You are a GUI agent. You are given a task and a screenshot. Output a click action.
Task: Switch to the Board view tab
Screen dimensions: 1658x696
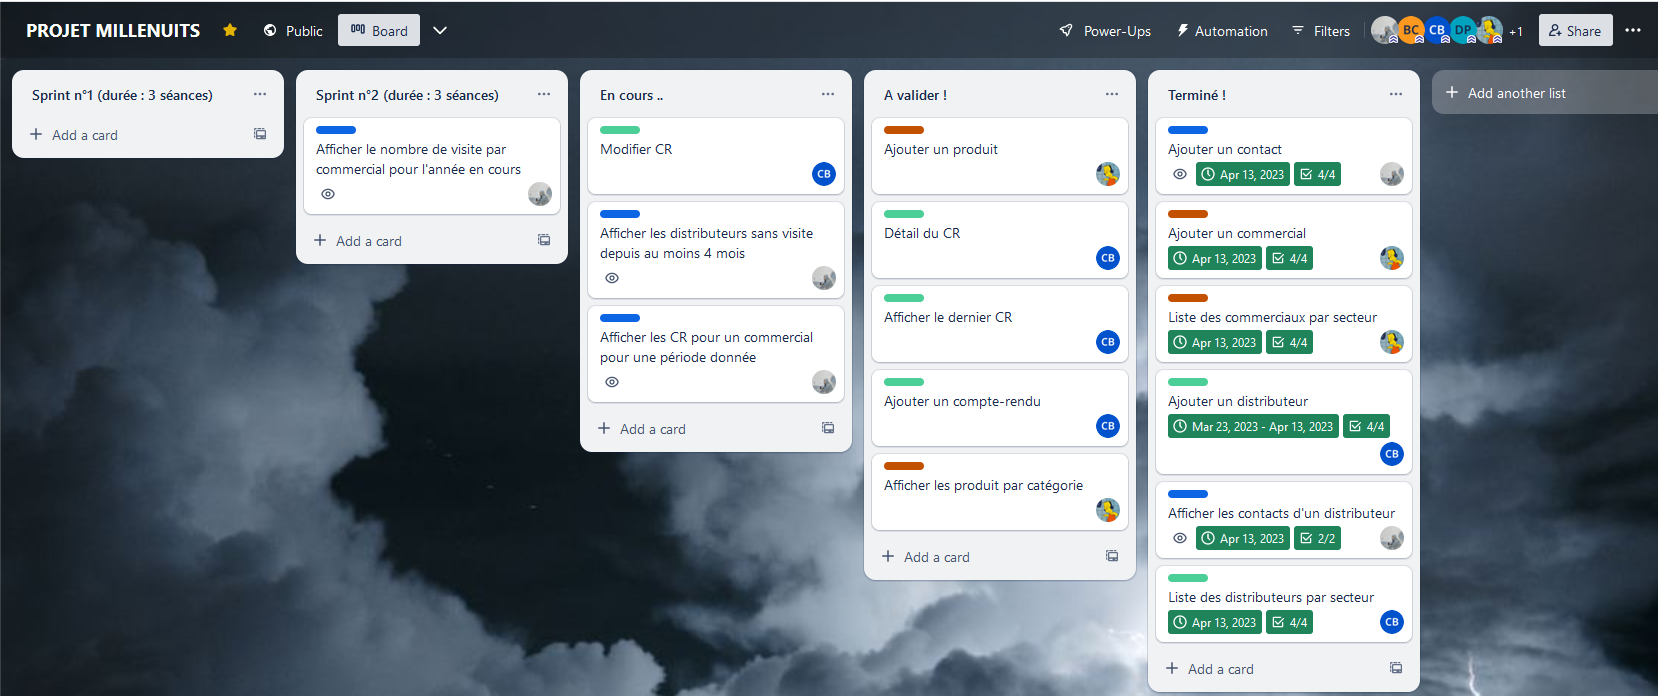[x=379, y=31]
